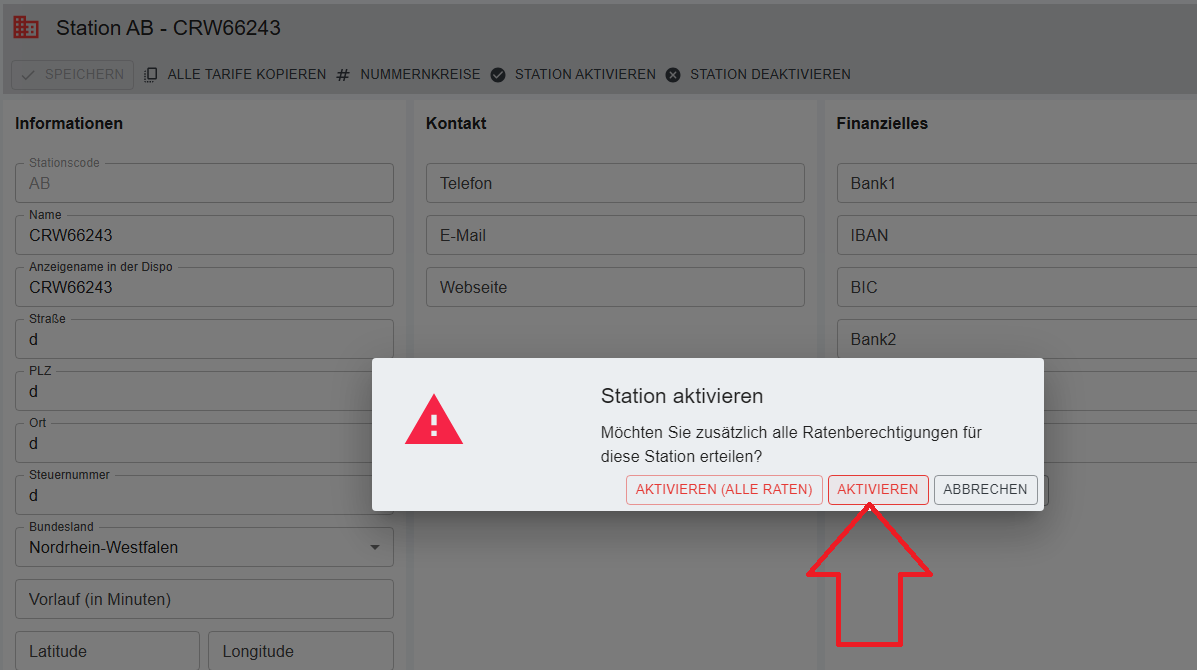
Task: Open the Bundesland dropdown arrow
Action: [375, 547]
